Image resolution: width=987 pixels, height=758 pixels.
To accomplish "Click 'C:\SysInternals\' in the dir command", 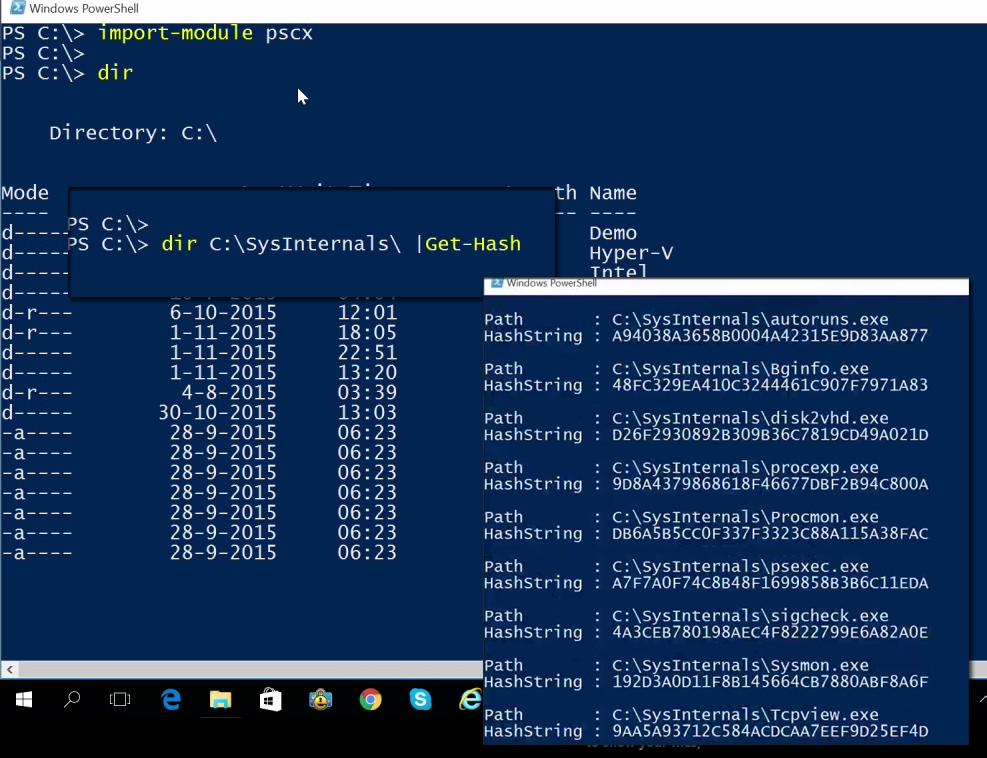I will tap(305, 244).
